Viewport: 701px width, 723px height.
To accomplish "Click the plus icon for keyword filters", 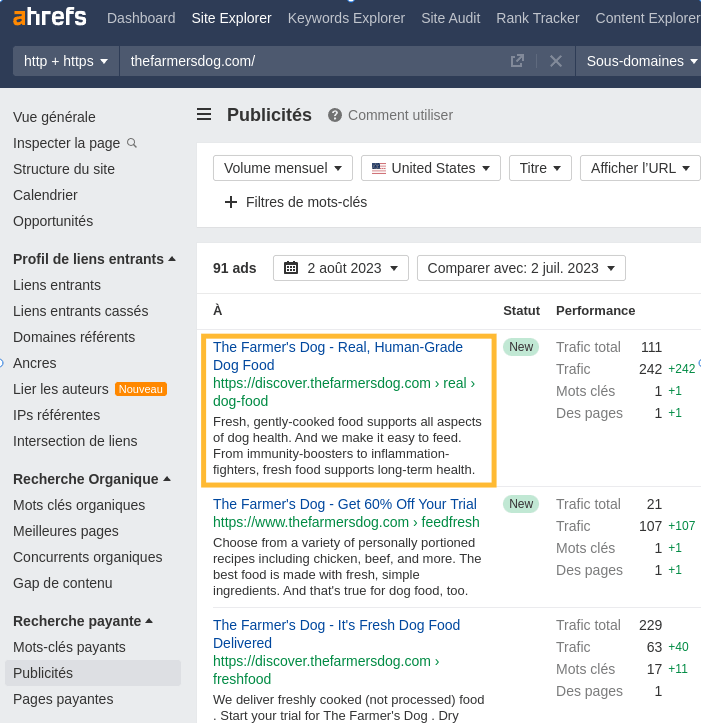I will pyautogui.click(x=231, y=202).
